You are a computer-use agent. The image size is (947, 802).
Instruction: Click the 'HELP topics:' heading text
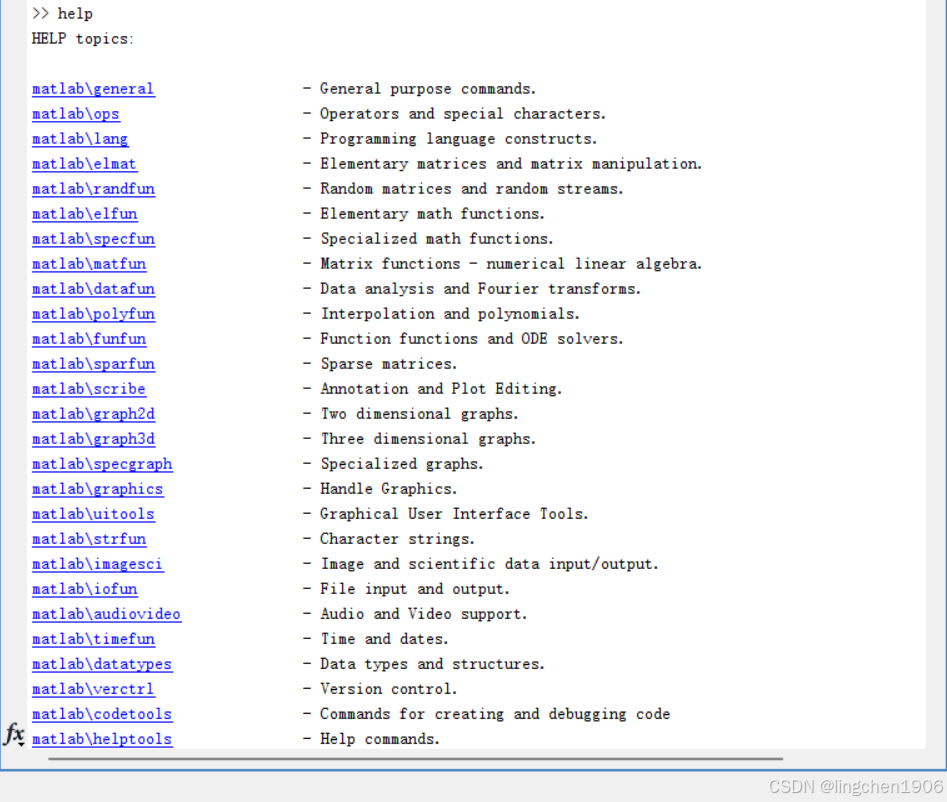82,39
